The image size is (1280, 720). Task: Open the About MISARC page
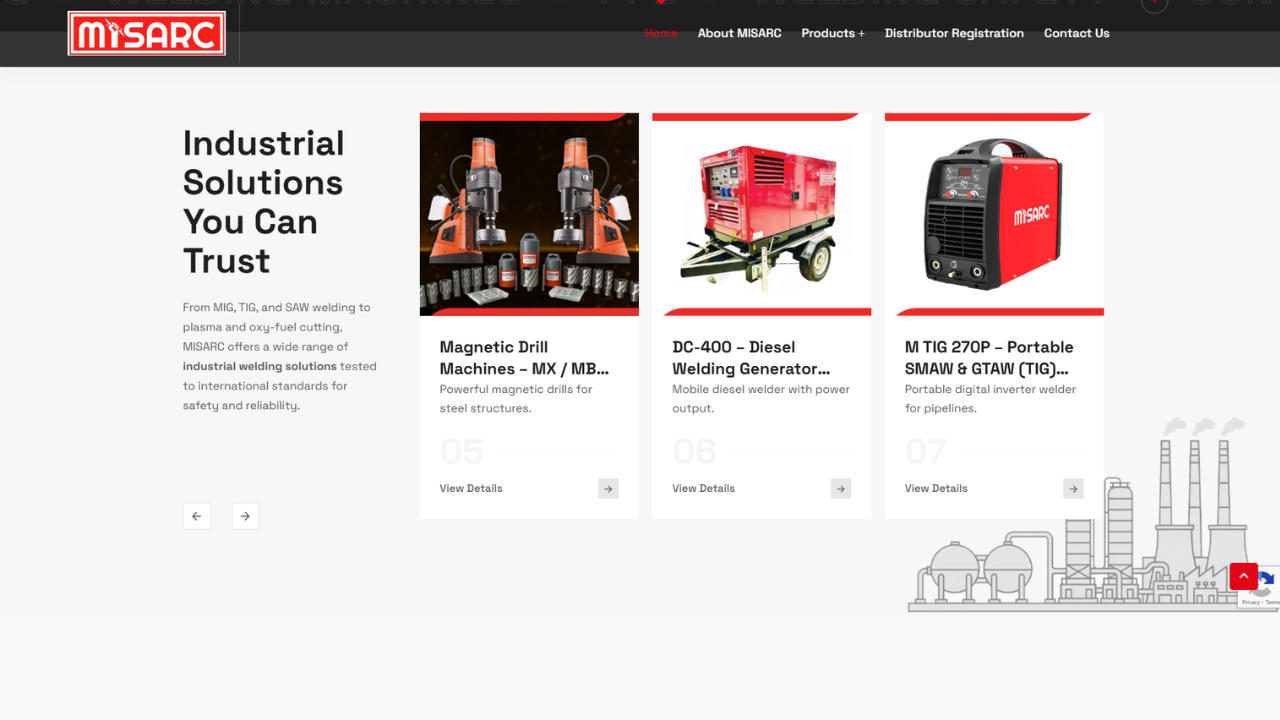(x=740, y=33)
